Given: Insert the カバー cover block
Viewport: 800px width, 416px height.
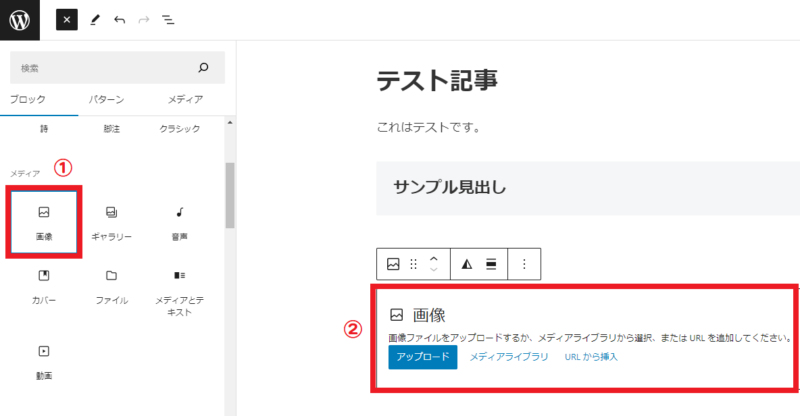Looking at the screenshot, I should pos(44,285).
